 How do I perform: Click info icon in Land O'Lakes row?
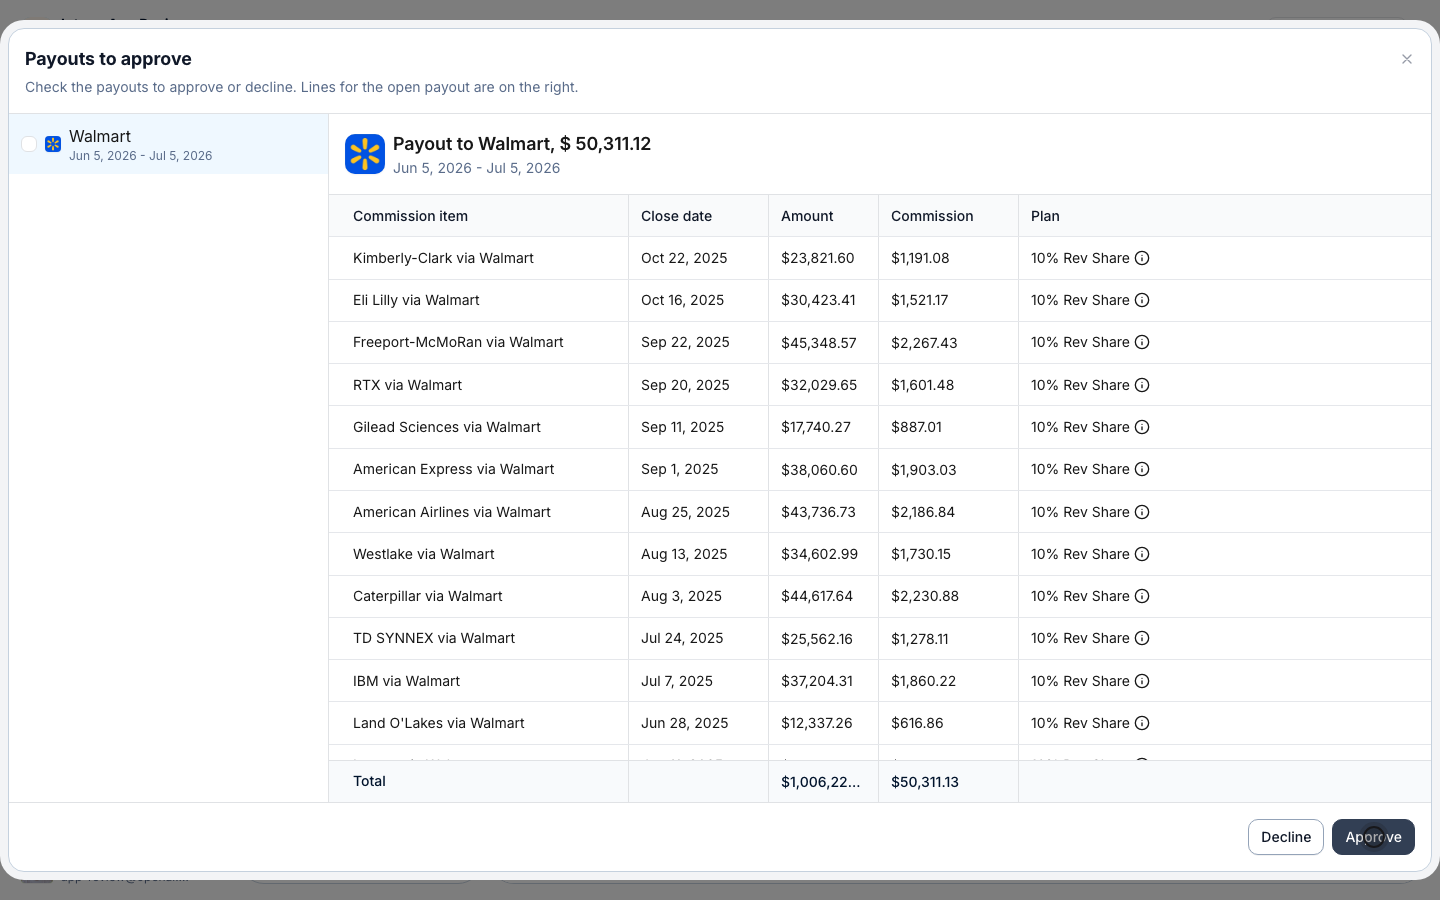click(1142, 723)
